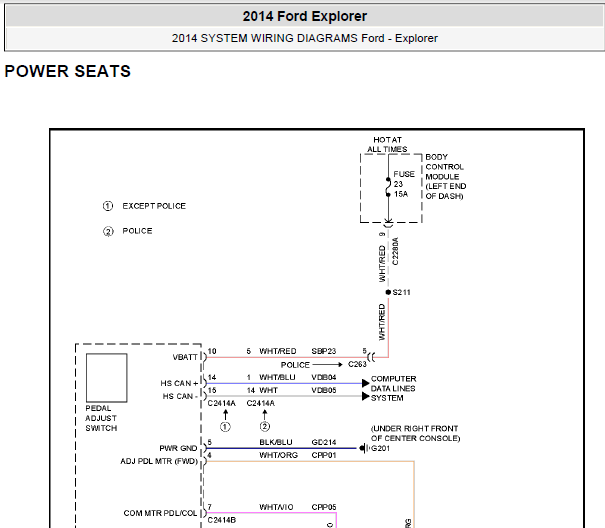605x528 pixels.
Task: Click the vertical WHT/RED label below S211
Action: pyautogui.click(x=382, y=322)
